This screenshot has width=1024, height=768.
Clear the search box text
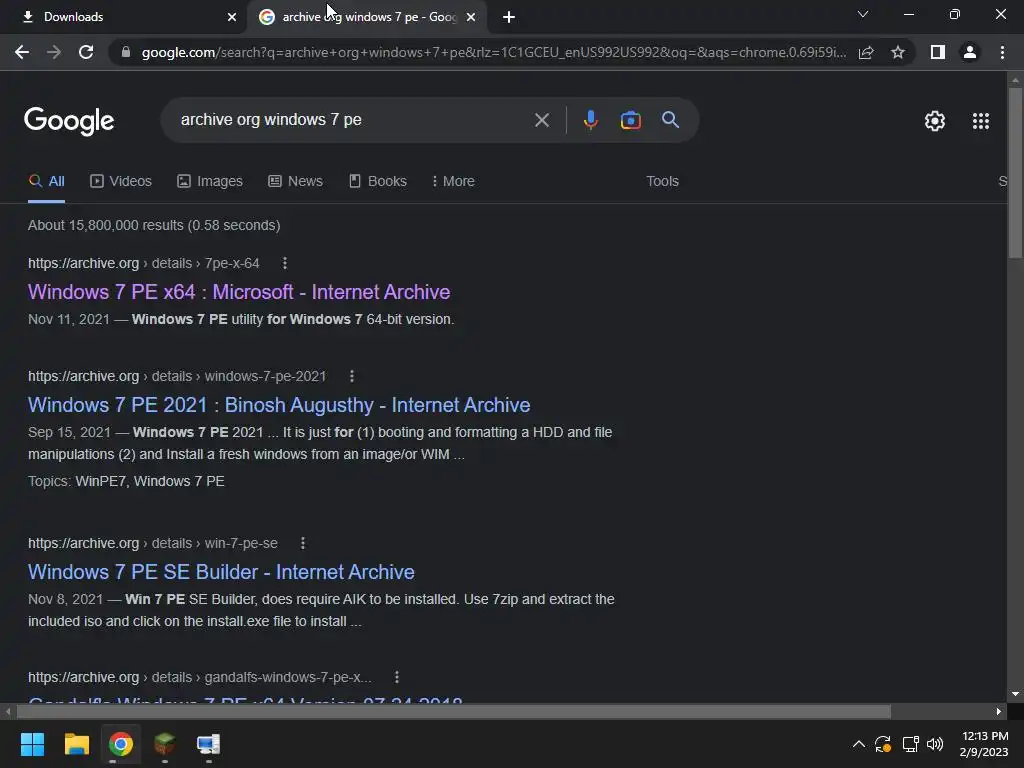541,120
